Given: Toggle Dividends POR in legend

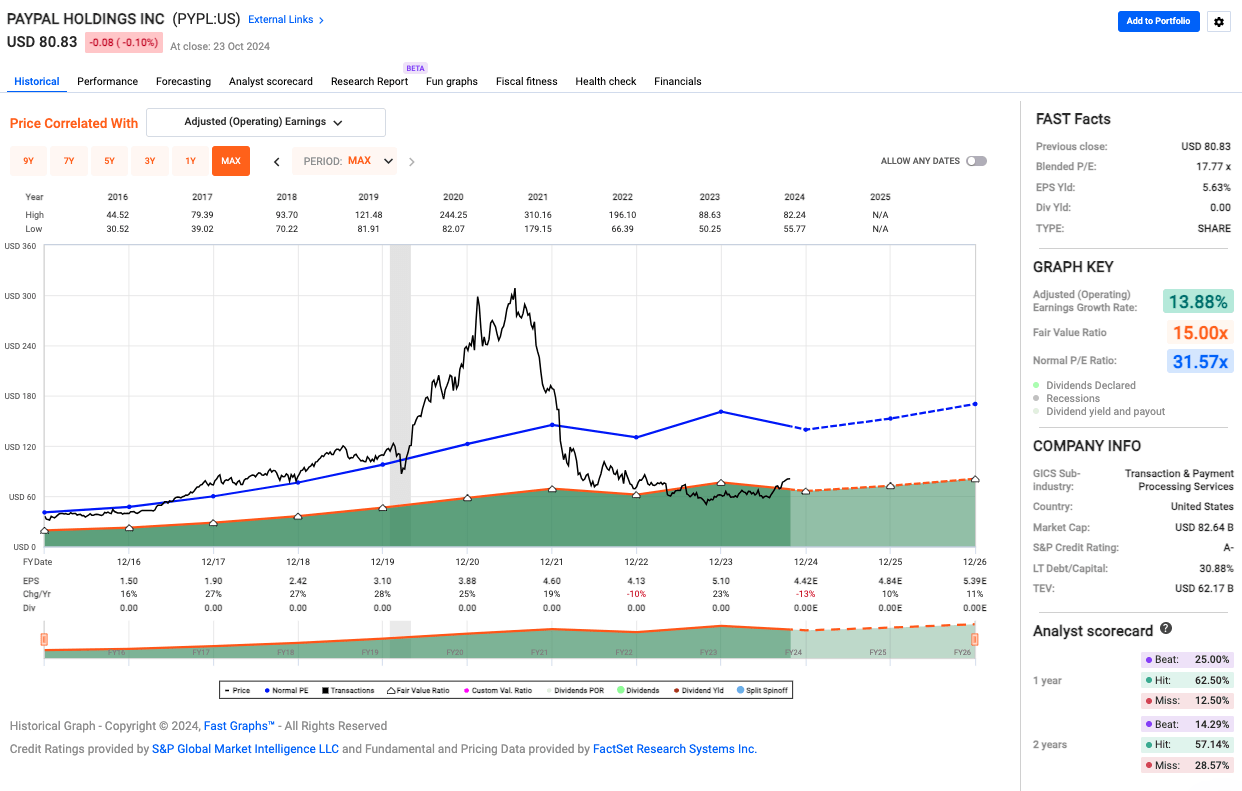Looking at the screenshot, I should pos(576,690).
